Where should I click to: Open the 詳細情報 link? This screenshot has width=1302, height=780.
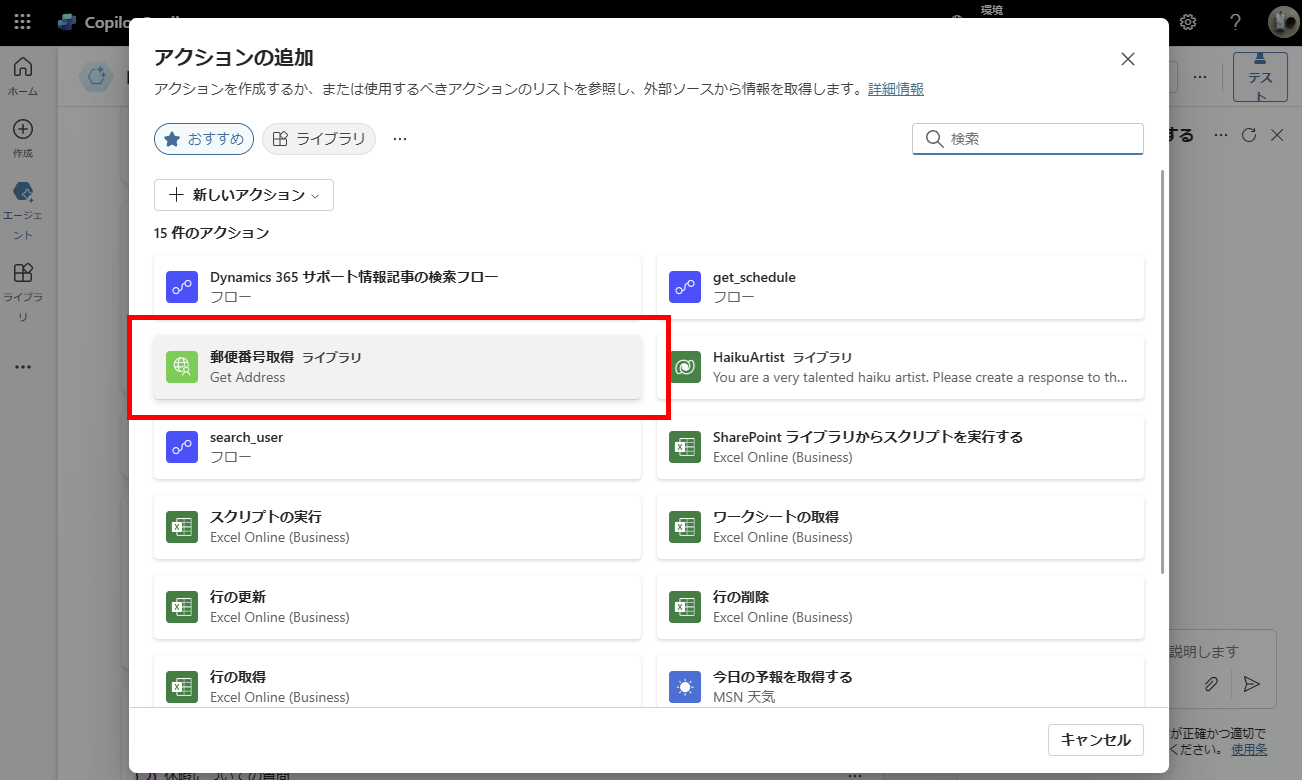895,89
